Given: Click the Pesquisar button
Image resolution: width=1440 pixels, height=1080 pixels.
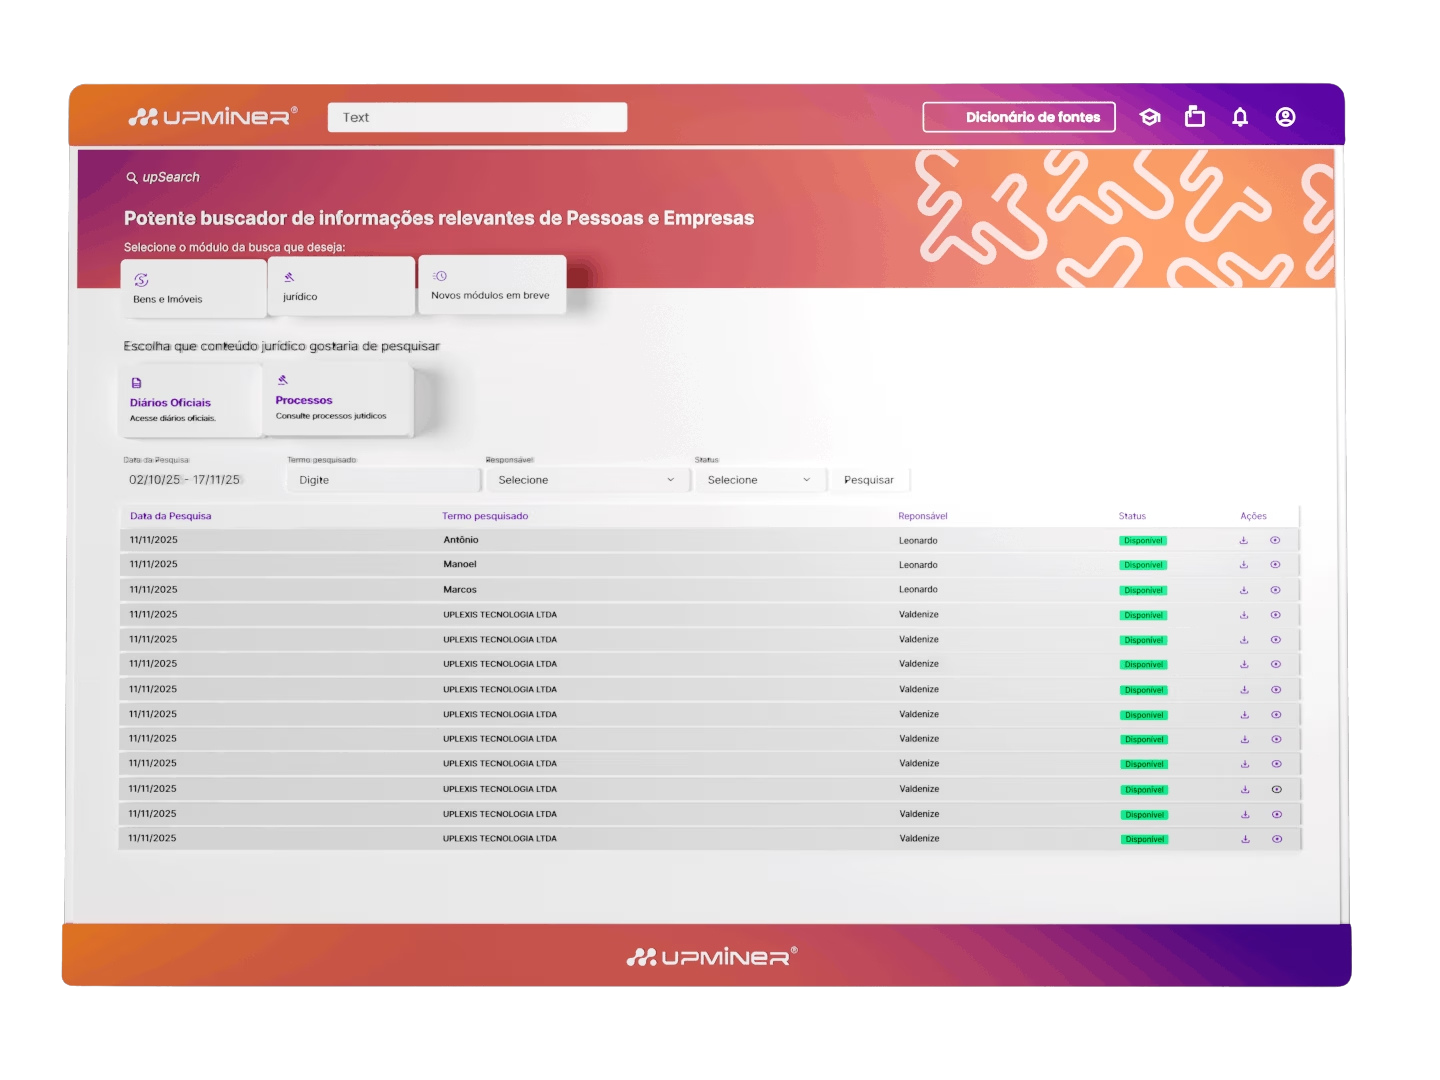Looking at the screenshot, I should (869, 480).
